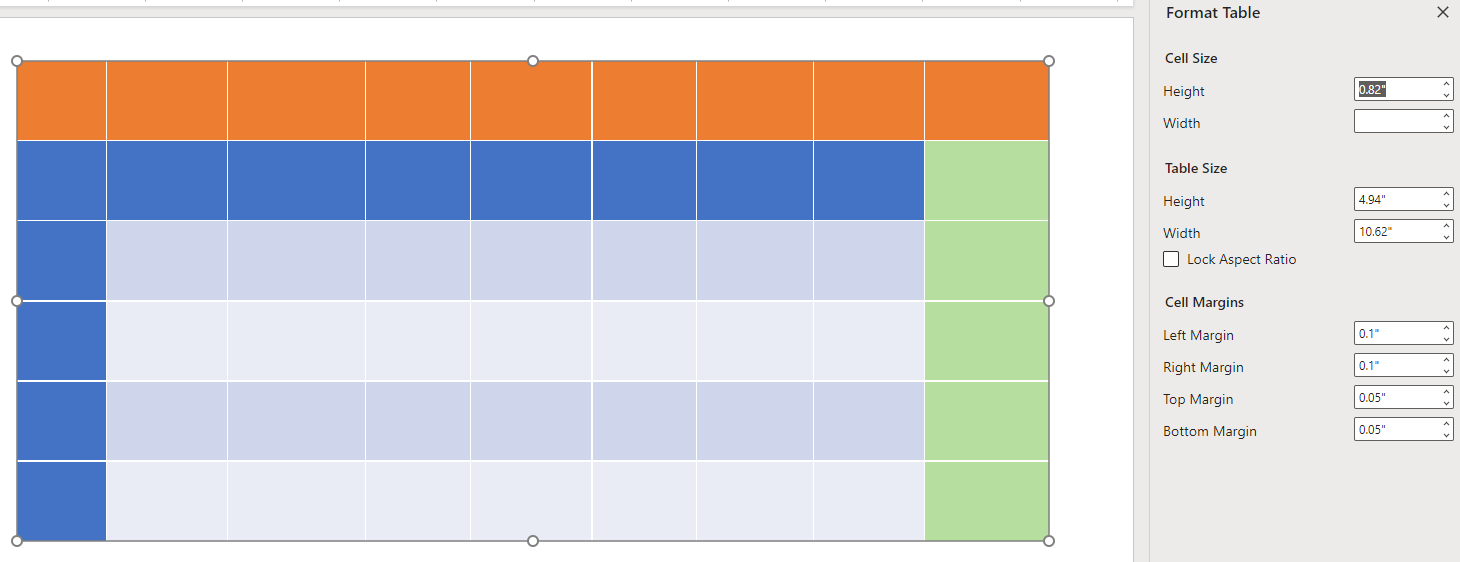Click the Cell Size Height field
The width and height of the screenshot is (1460, 562).
pos(1397,90)
